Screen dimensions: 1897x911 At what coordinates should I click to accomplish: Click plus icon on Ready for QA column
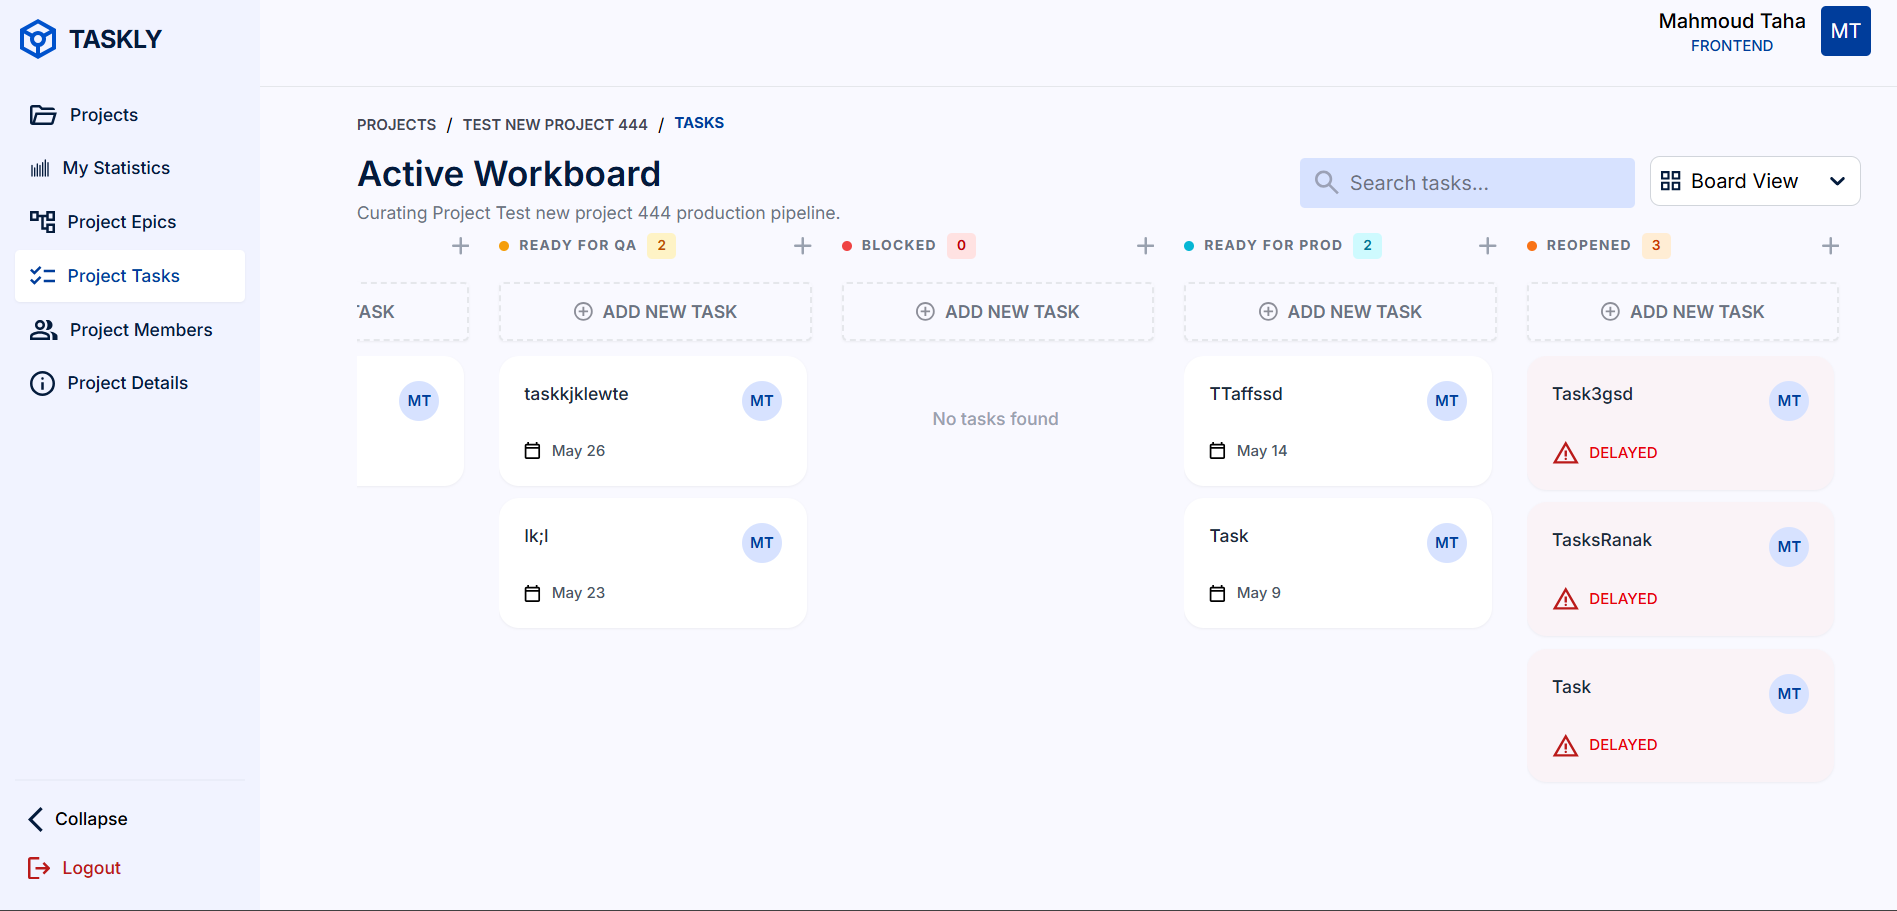(802, 246)
